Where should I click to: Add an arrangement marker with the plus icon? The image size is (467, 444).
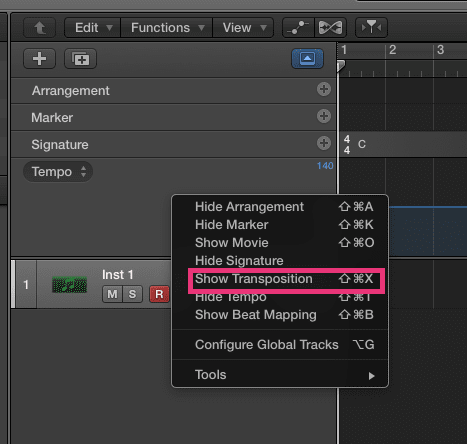[x=324, y=89]
